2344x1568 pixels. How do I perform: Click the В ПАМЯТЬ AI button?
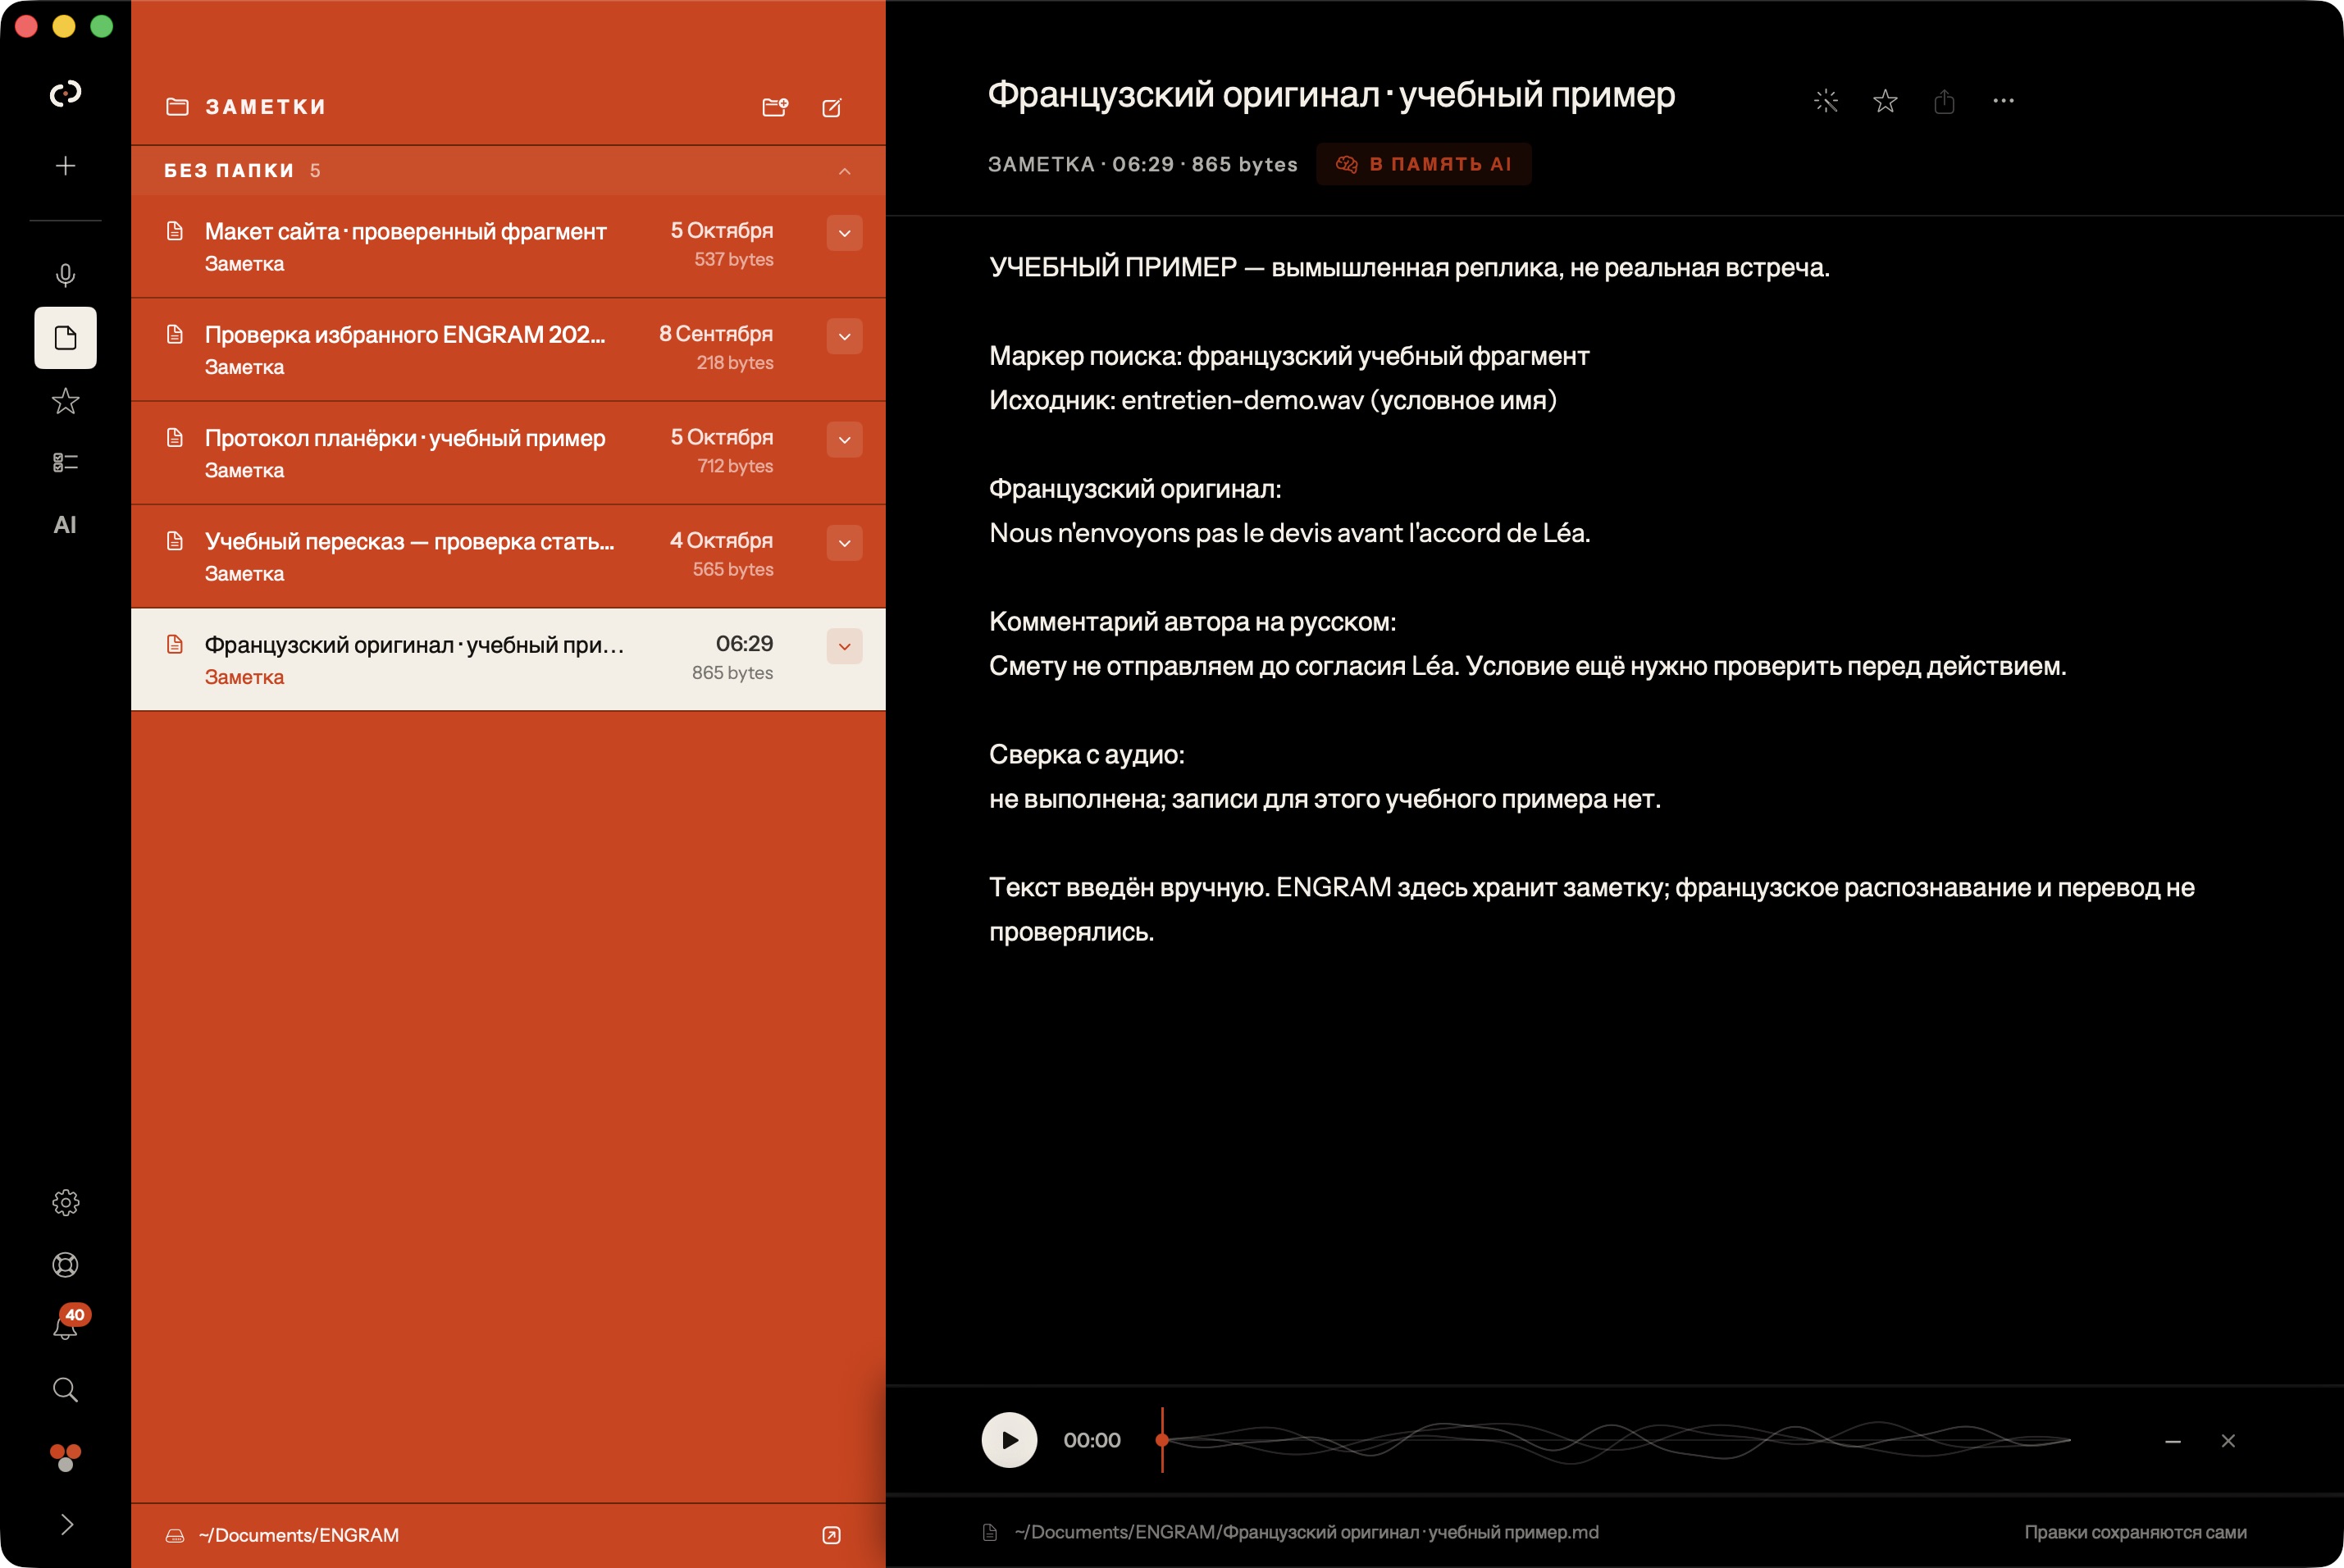[1423, 164]
